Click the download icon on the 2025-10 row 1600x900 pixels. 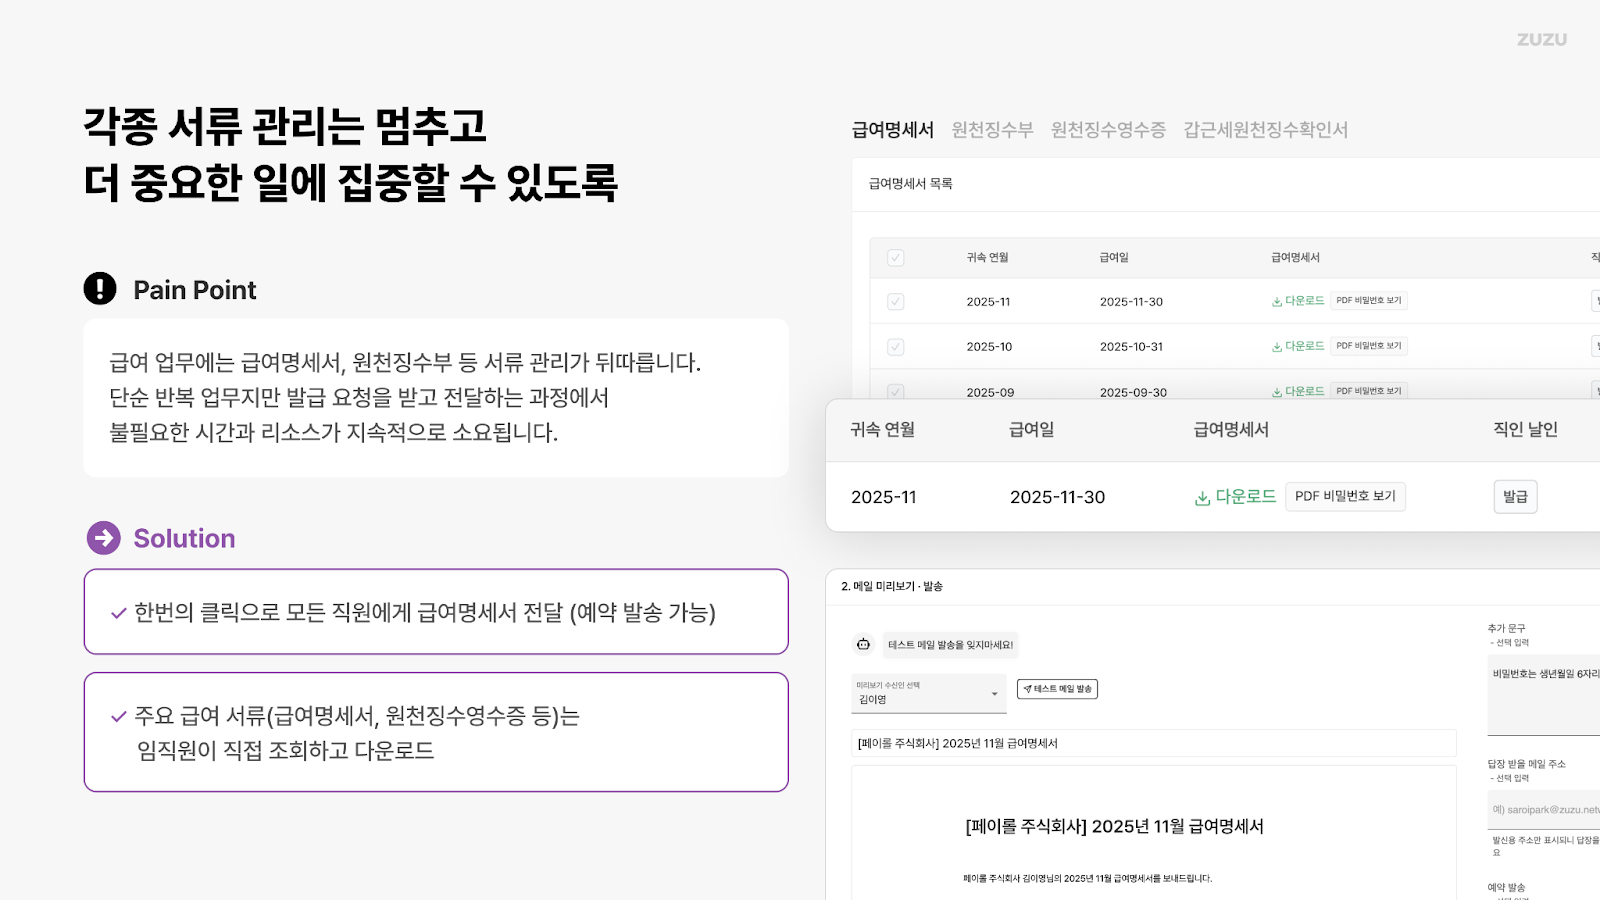1276,345
